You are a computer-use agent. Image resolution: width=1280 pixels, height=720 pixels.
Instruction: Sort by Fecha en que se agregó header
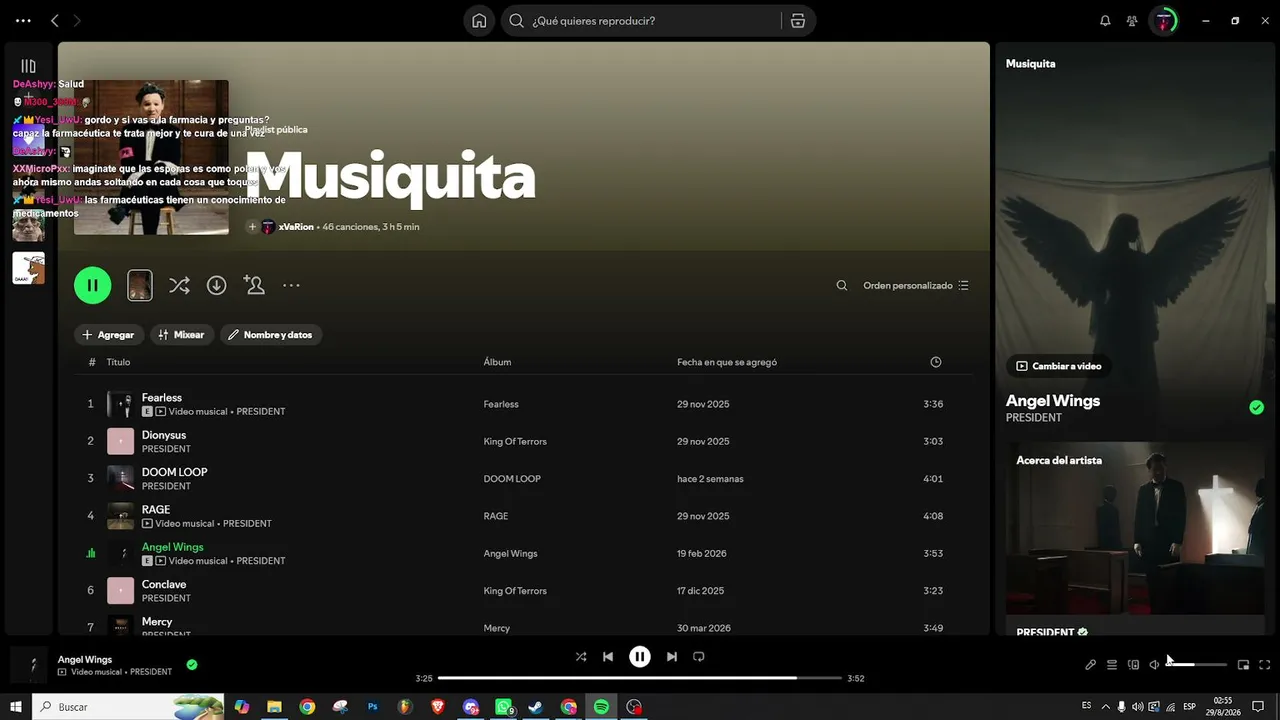tap(727, 362)
